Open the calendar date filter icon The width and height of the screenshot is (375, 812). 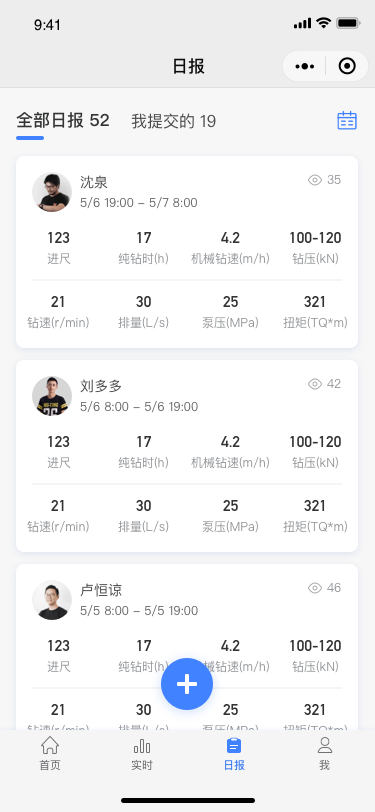tap(347, 120)
